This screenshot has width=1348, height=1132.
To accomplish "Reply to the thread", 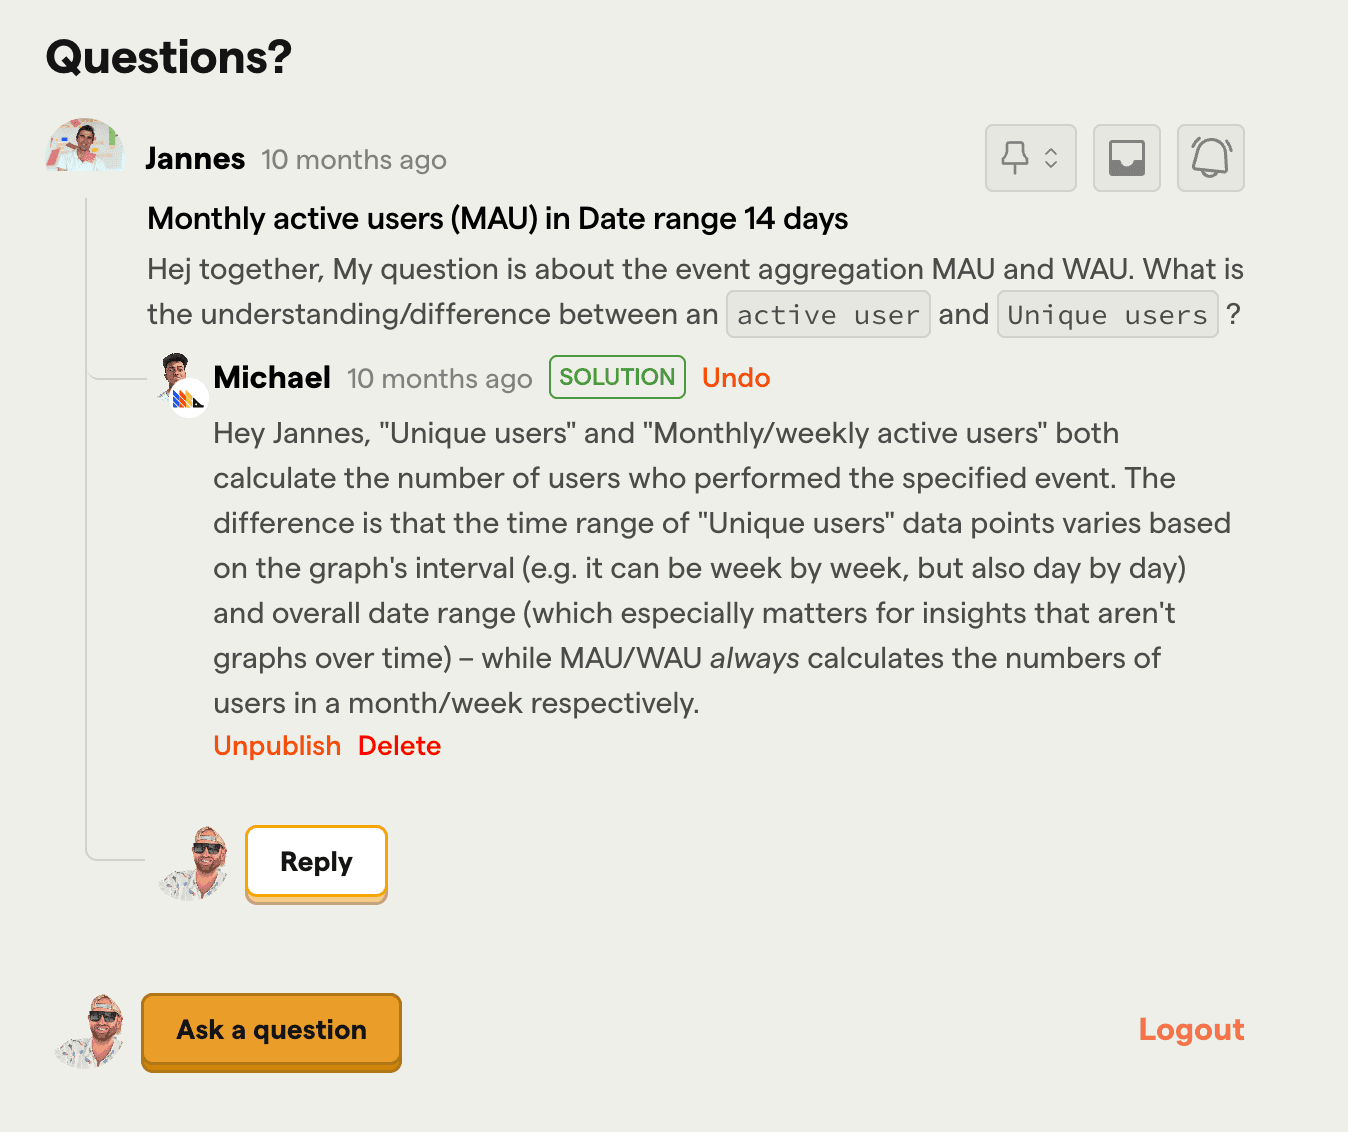I will point(316,863).
